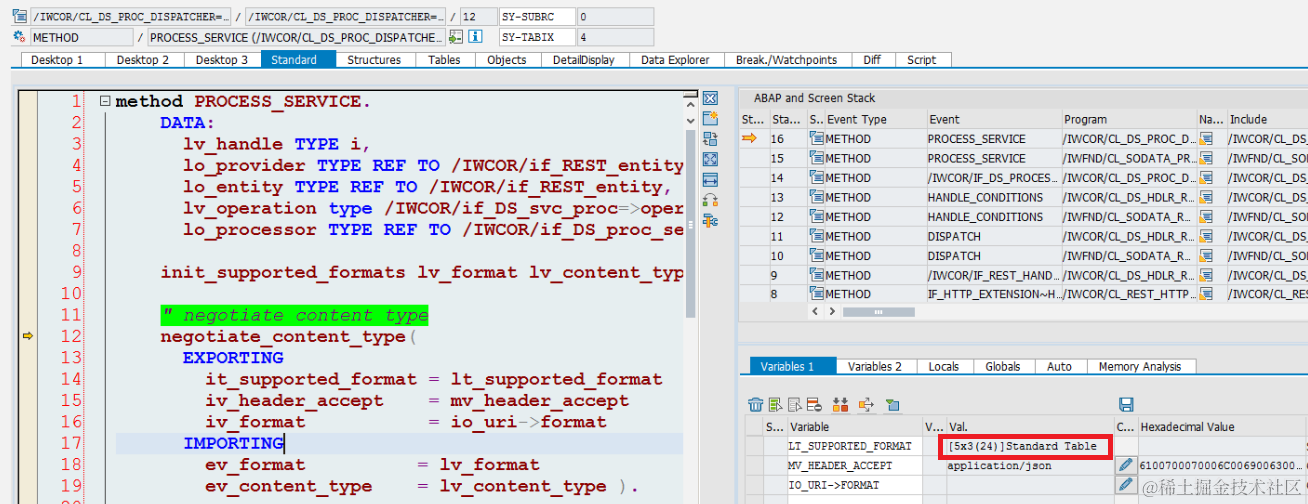Click the export arrow icon in variables toolbar
Image resolution: width=1308 pixels, height=504 pixels.
[x=867, y=405]
